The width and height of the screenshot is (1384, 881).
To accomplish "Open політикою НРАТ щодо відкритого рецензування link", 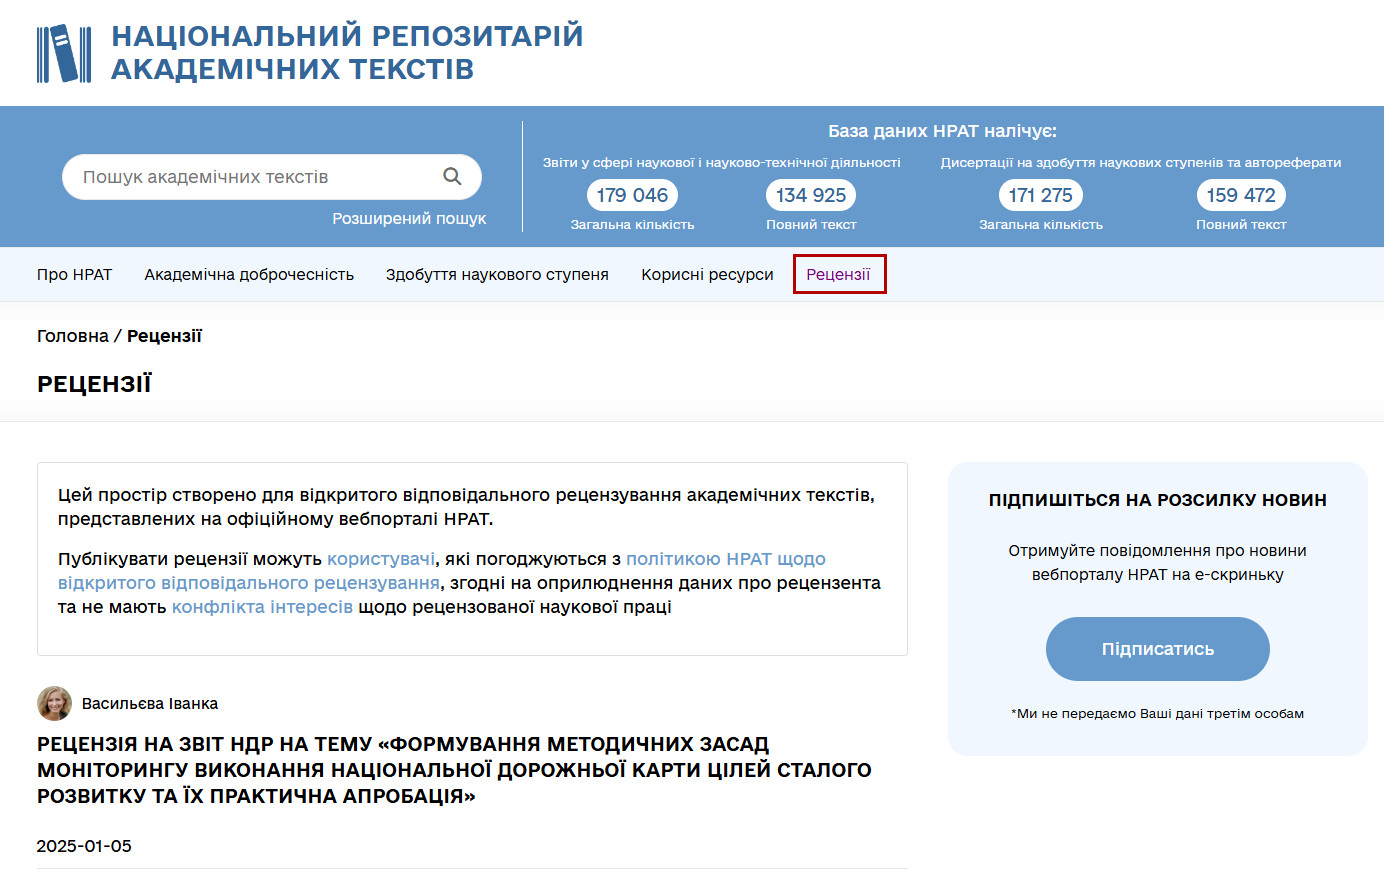I will click(442, 571).
